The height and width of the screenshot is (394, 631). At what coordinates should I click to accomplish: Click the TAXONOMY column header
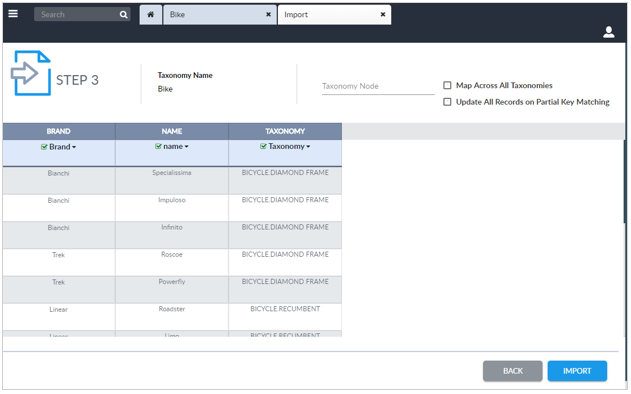(x=285, y=131)
